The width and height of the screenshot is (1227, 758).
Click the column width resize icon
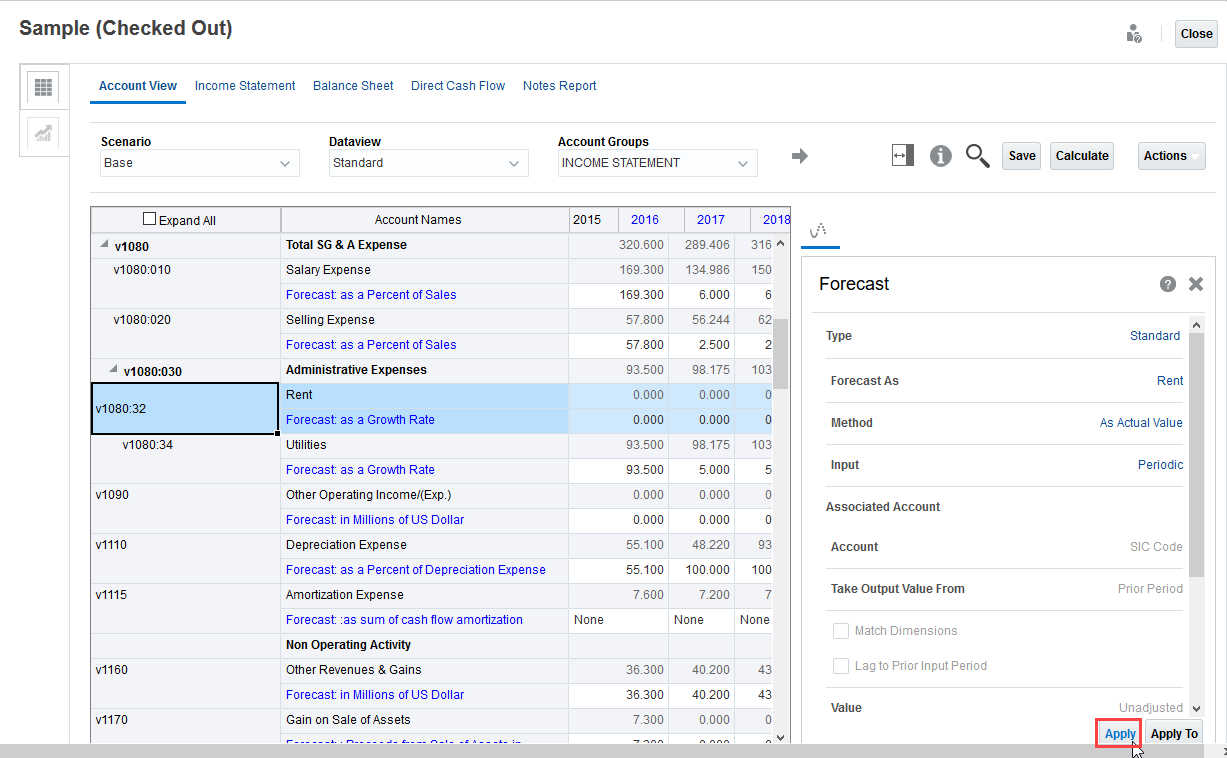[x=903, y=156]
